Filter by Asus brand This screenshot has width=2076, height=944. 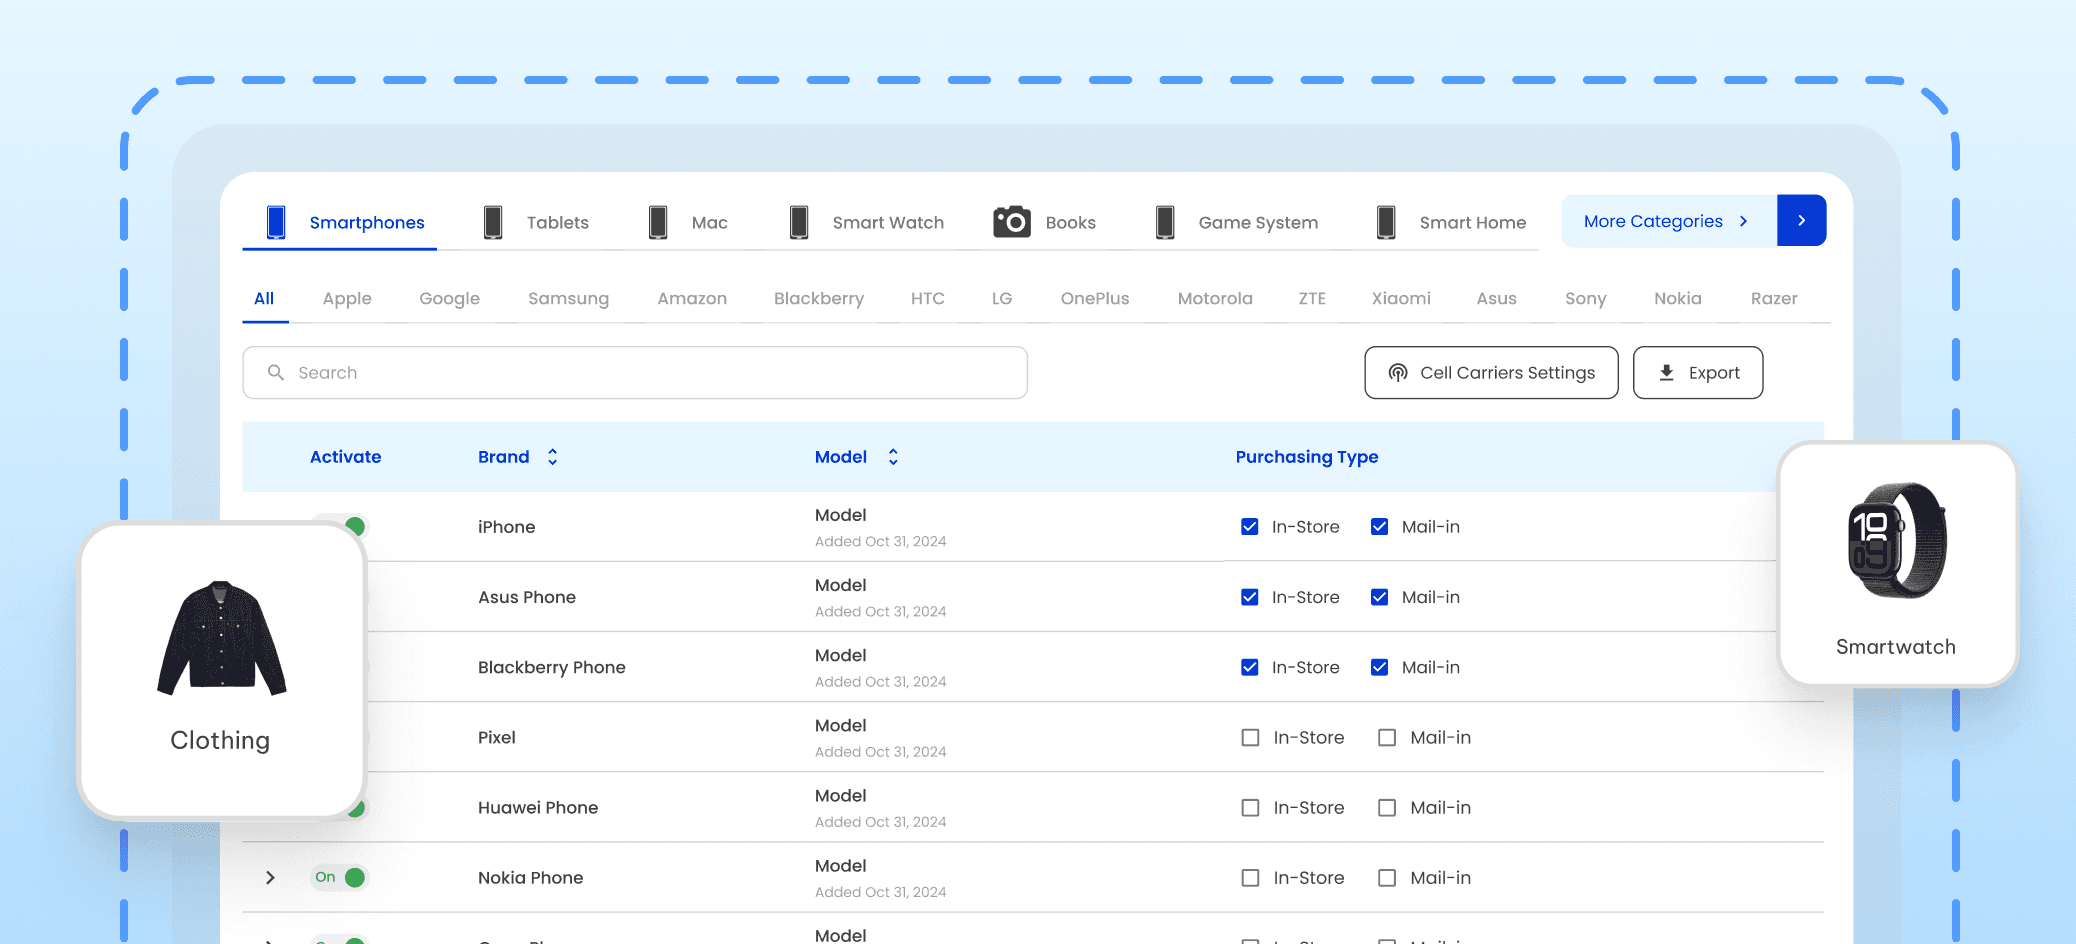click(x=1496, y=298)
